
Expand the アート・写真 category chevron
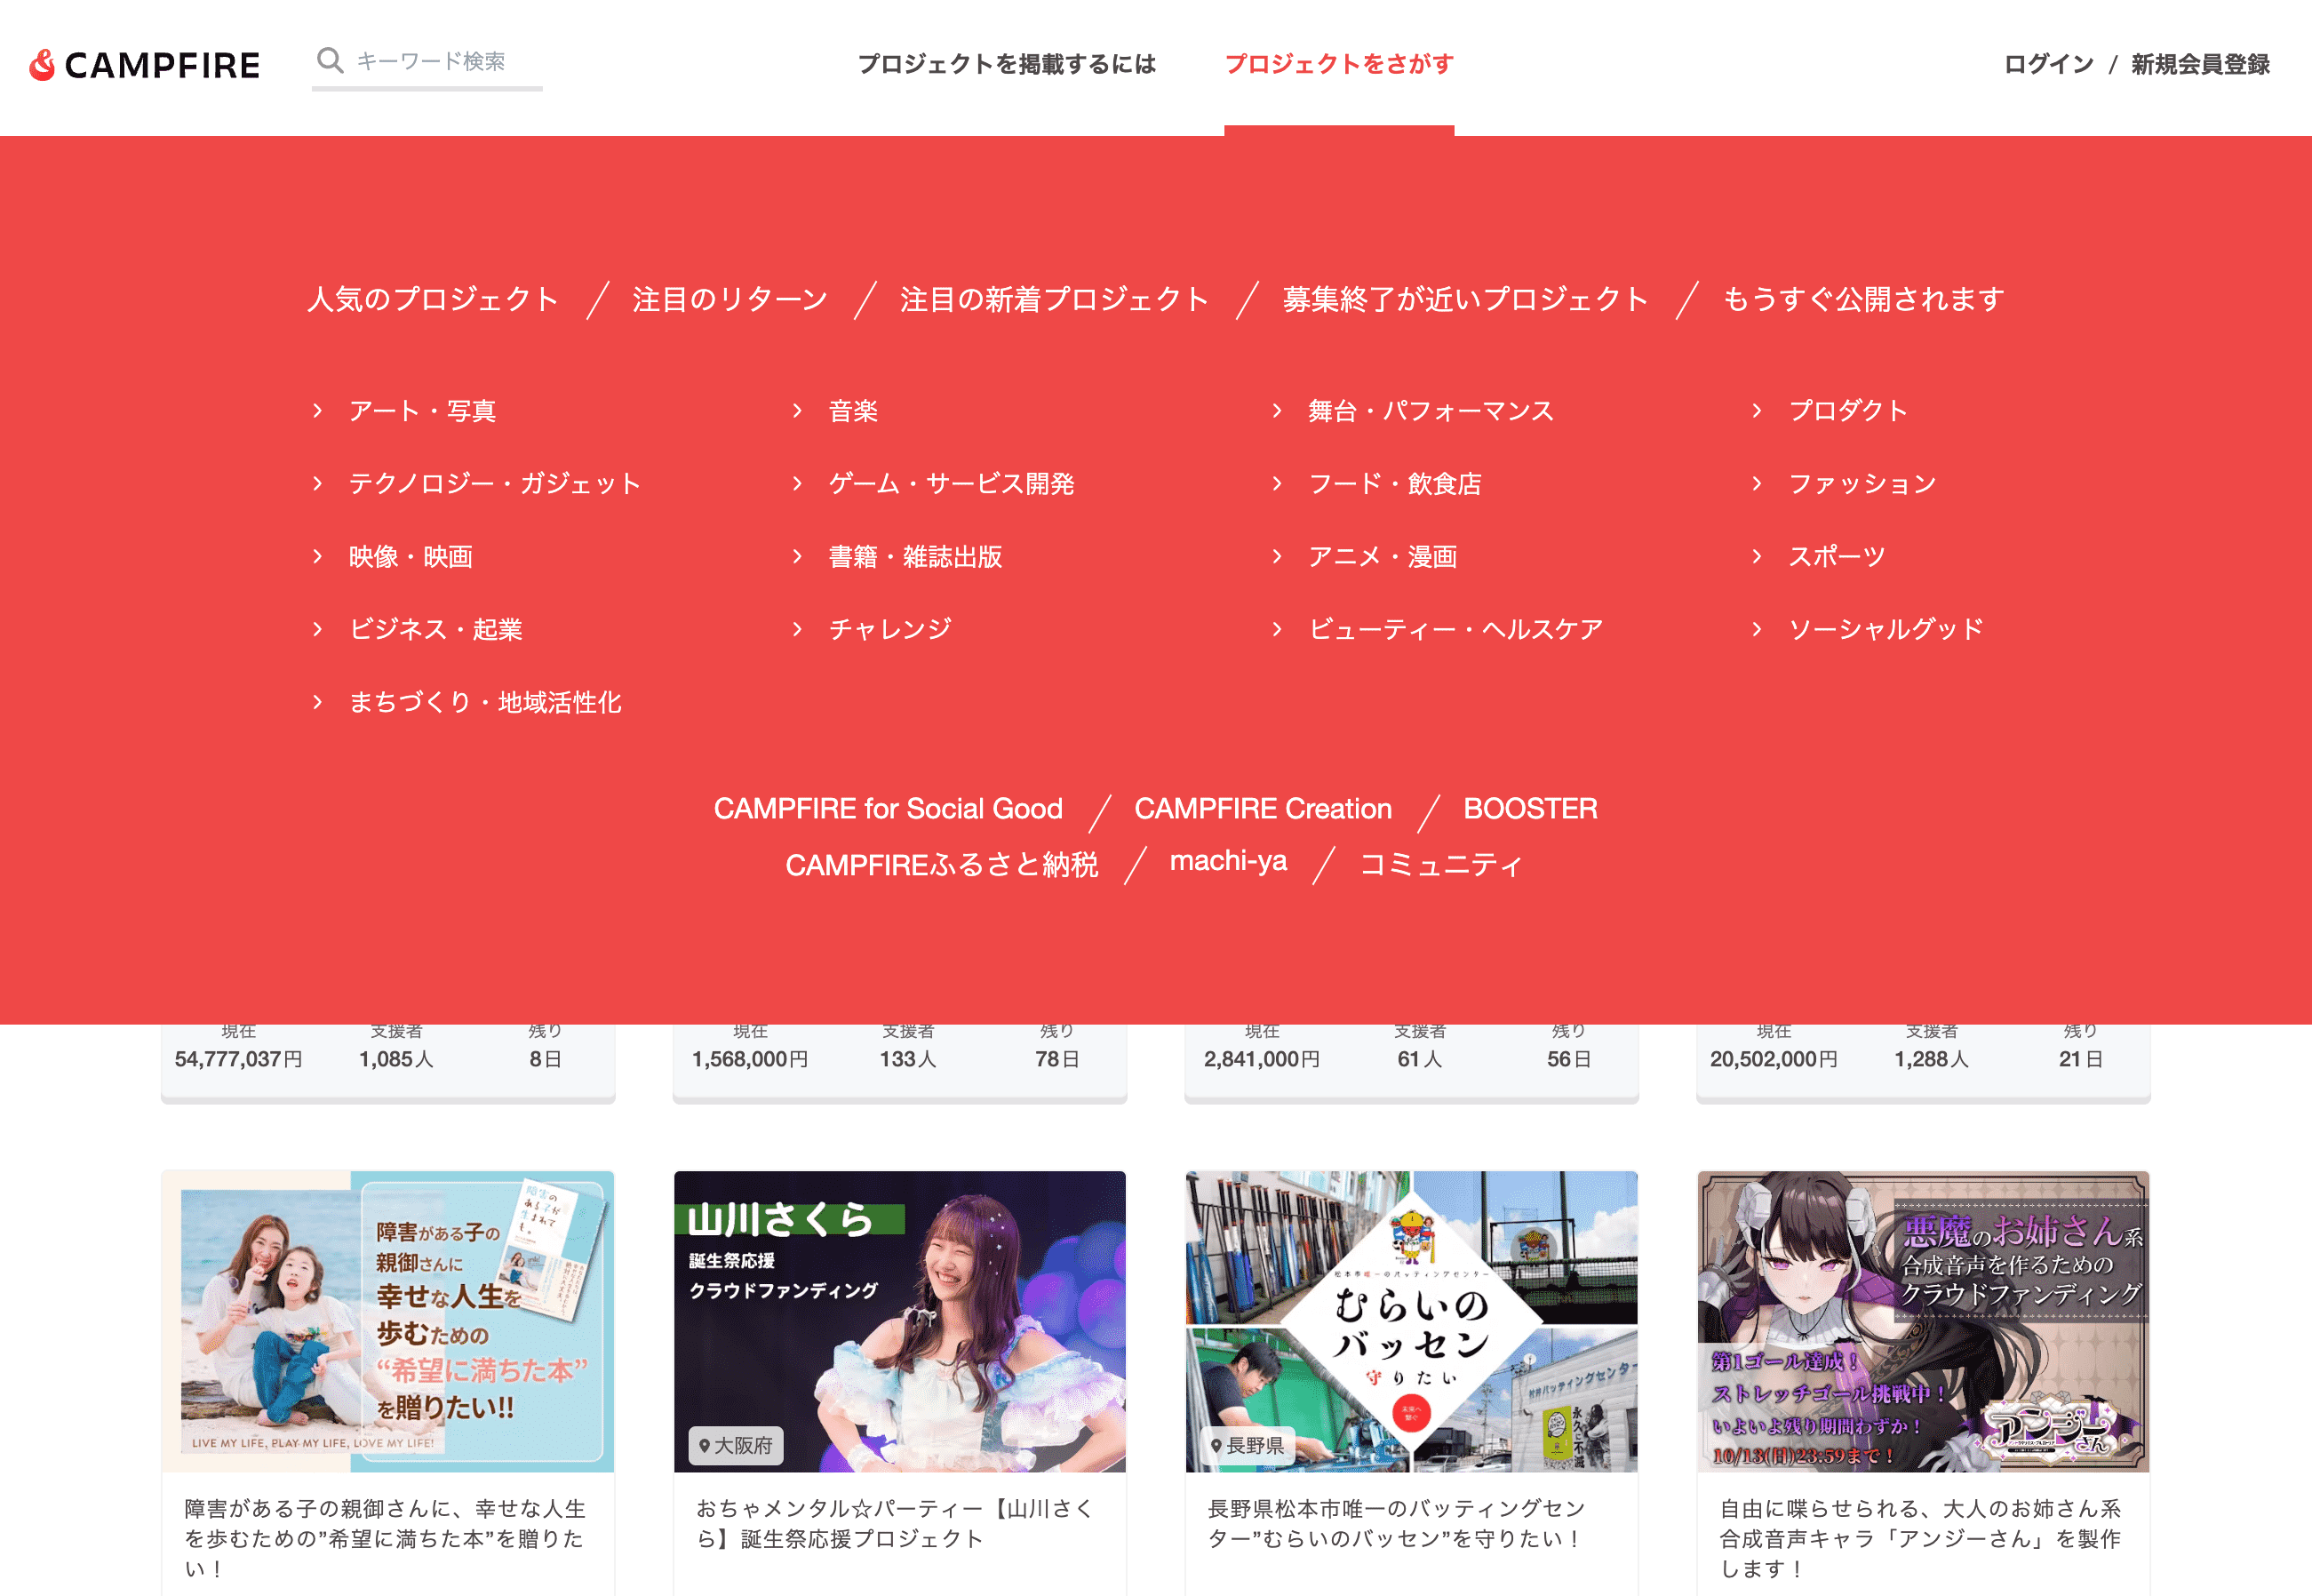pyautogui.click(x=317, y=410)
